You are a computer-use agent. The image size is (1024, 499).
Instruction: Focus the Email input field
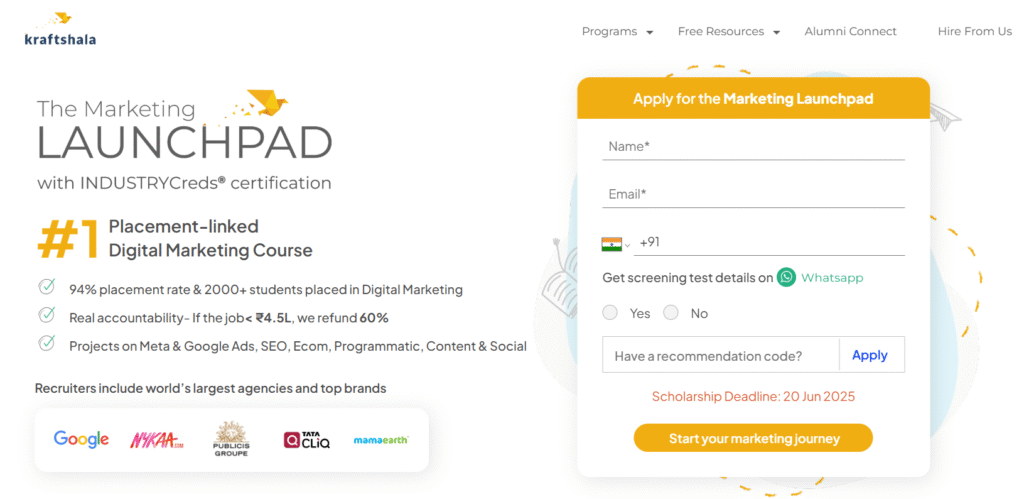[753, 195]
